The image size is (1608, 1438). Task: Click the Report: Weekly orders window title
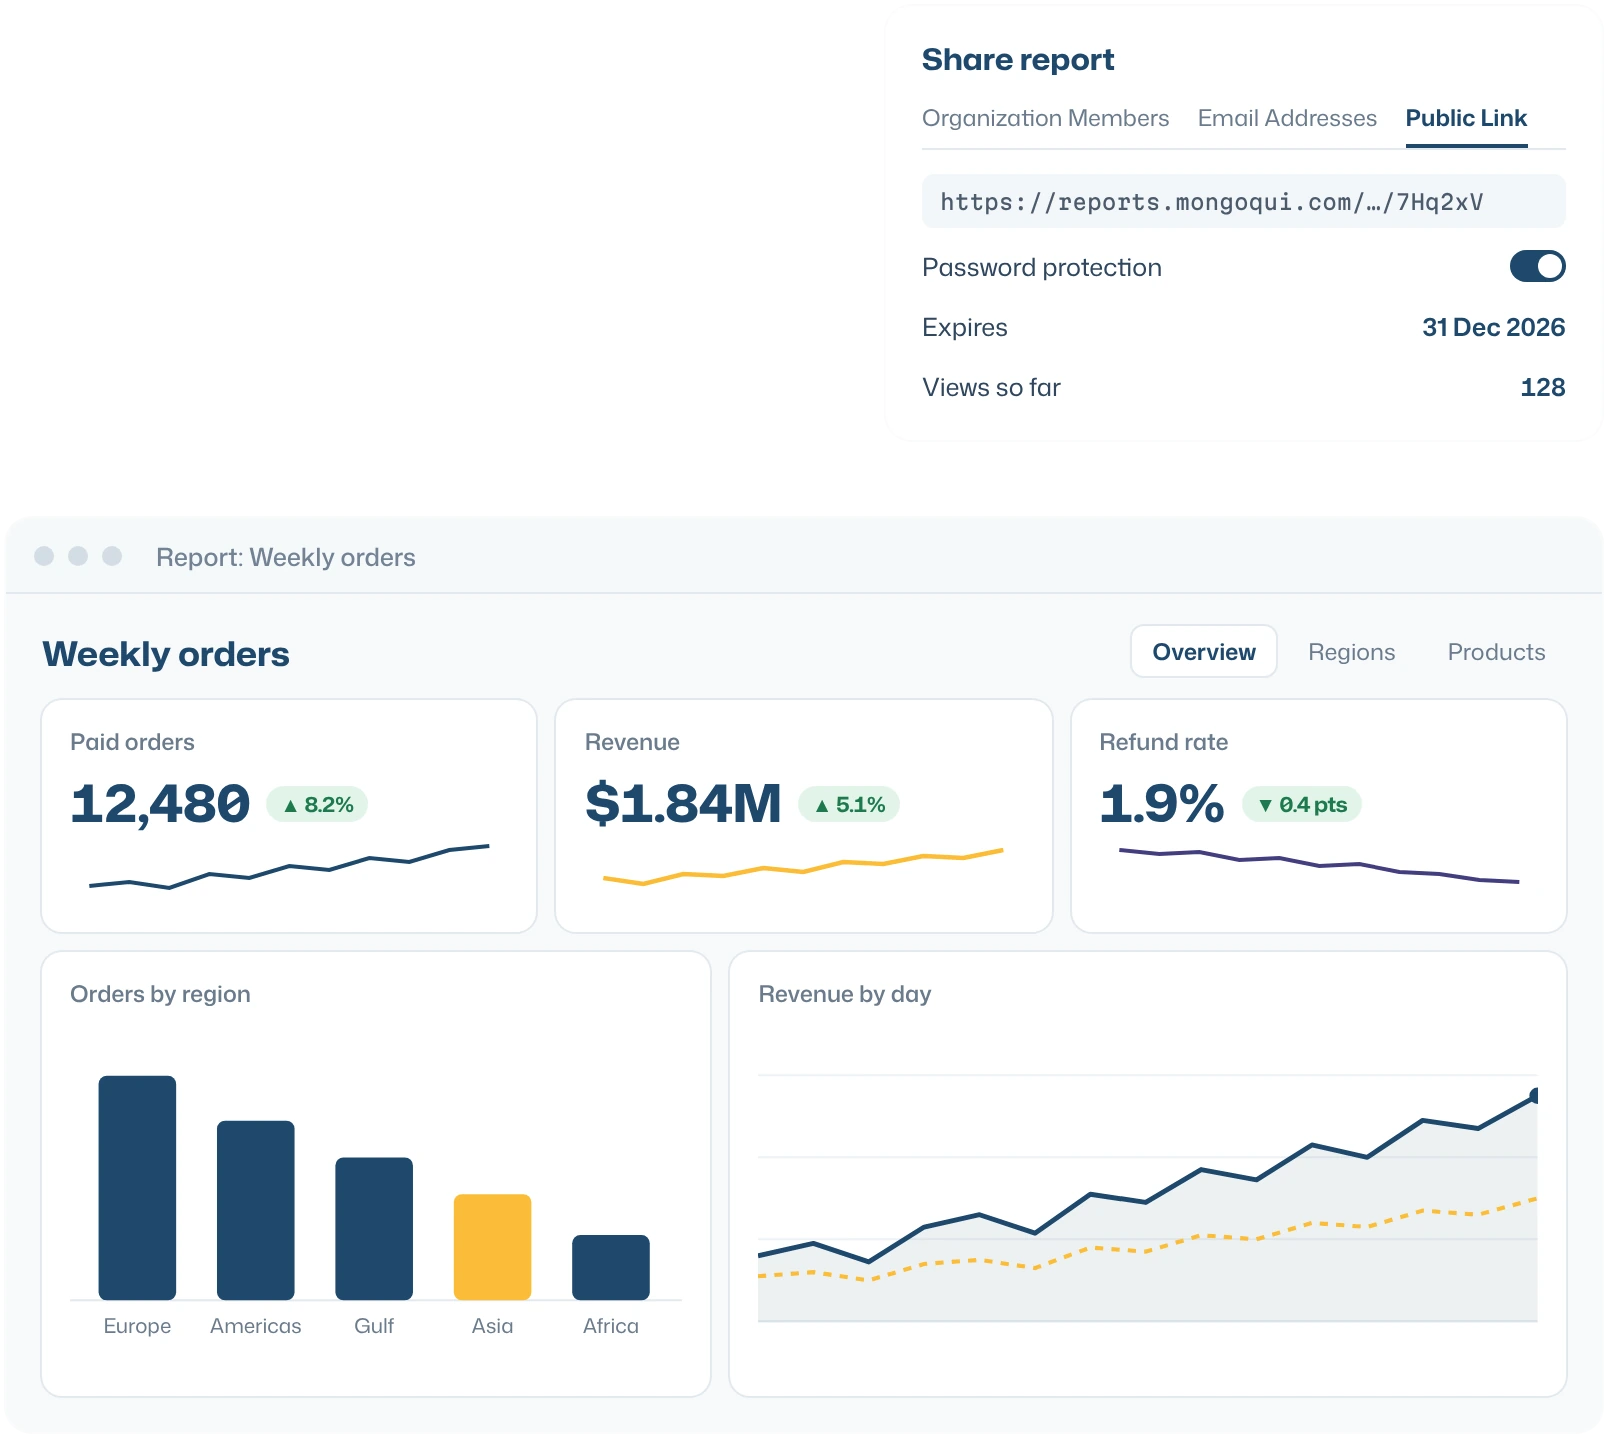[x=286, y=557]
